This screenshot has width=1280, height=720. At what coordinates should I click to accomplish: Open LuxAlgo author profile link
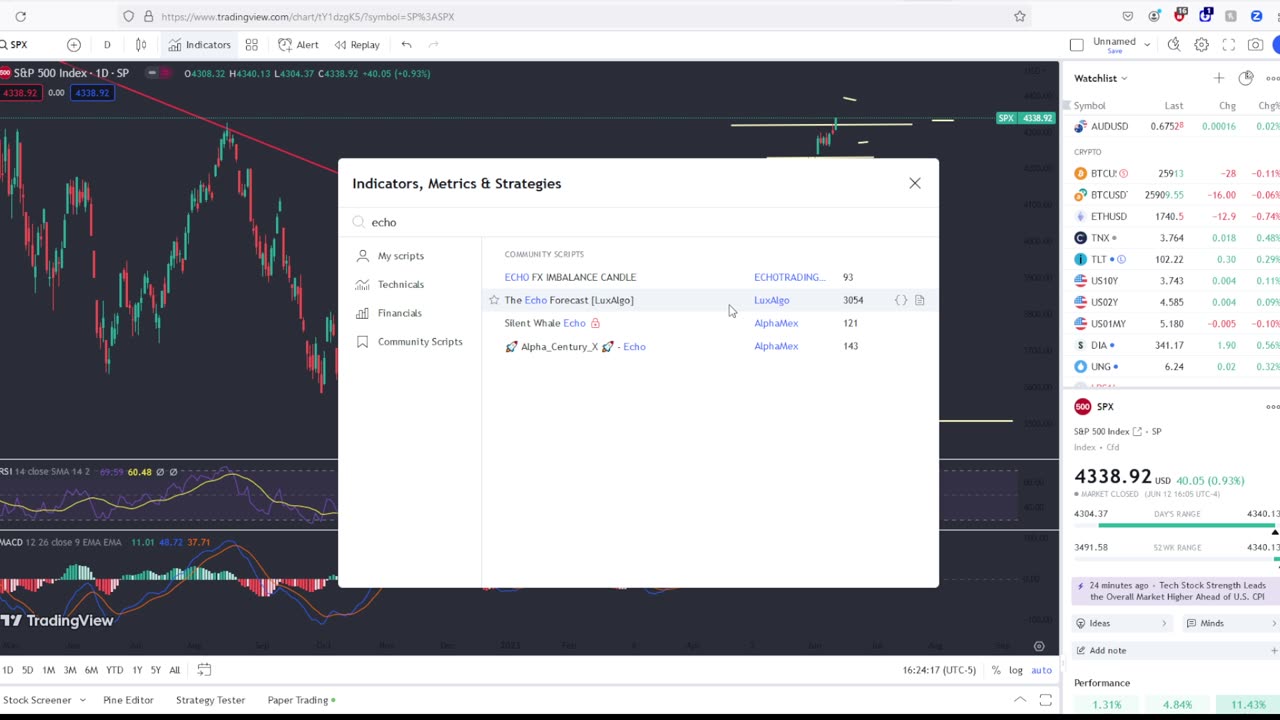(772, 300)
